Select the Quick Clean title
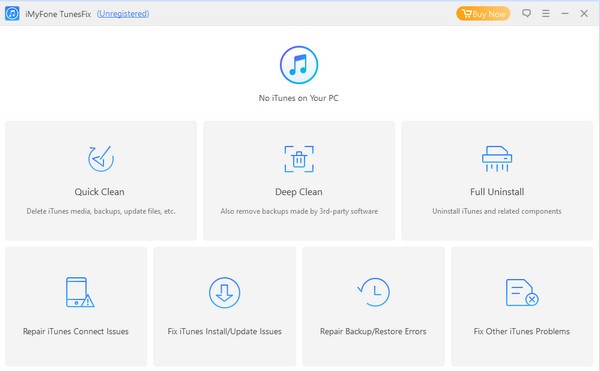 99,192
